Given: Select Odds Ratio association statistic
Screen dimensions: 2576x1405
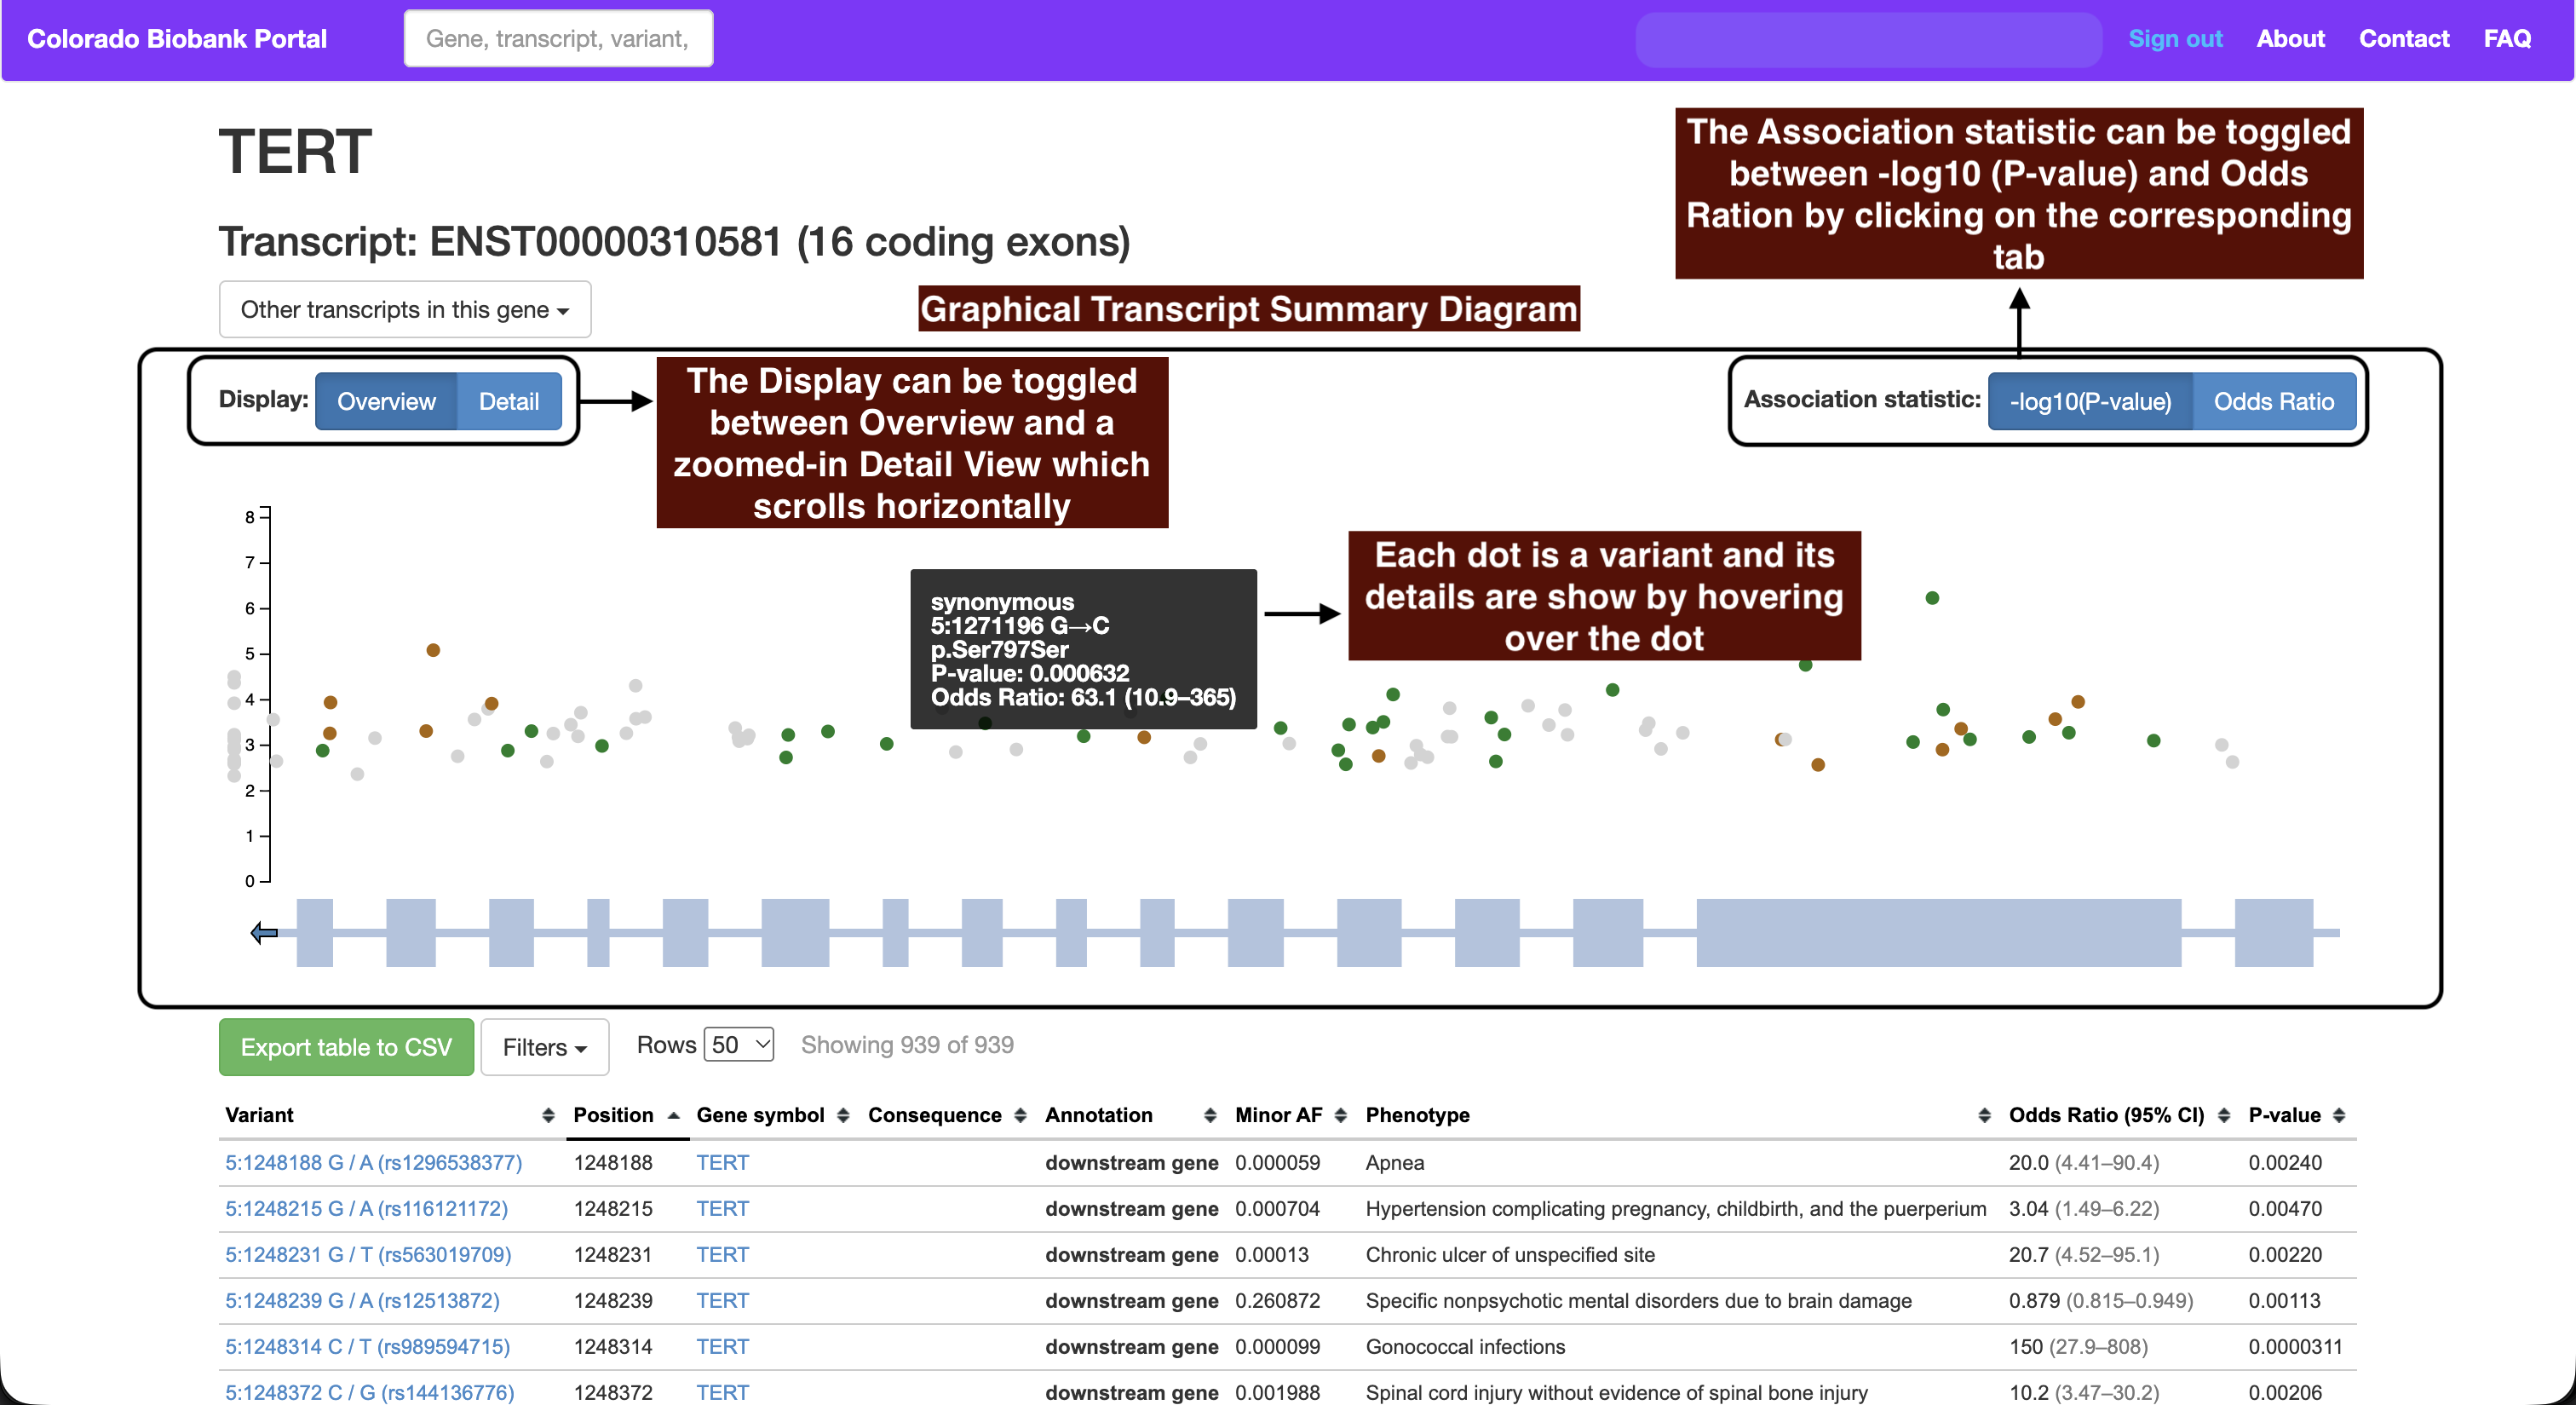Looking at the screenshot, I should tap(2274, 401).
